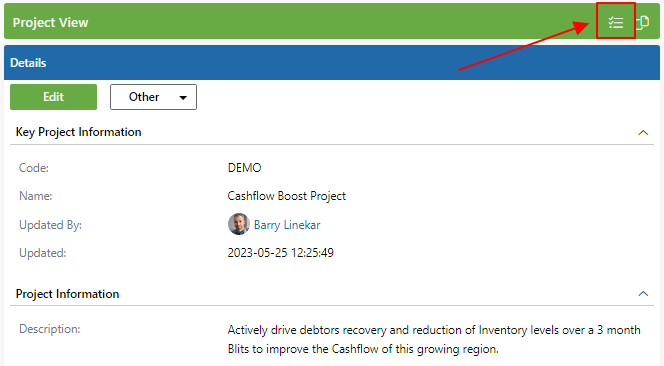Screen dimensions: 664x366
Task: Click the Project Information heading text
Action: point(67,294)
